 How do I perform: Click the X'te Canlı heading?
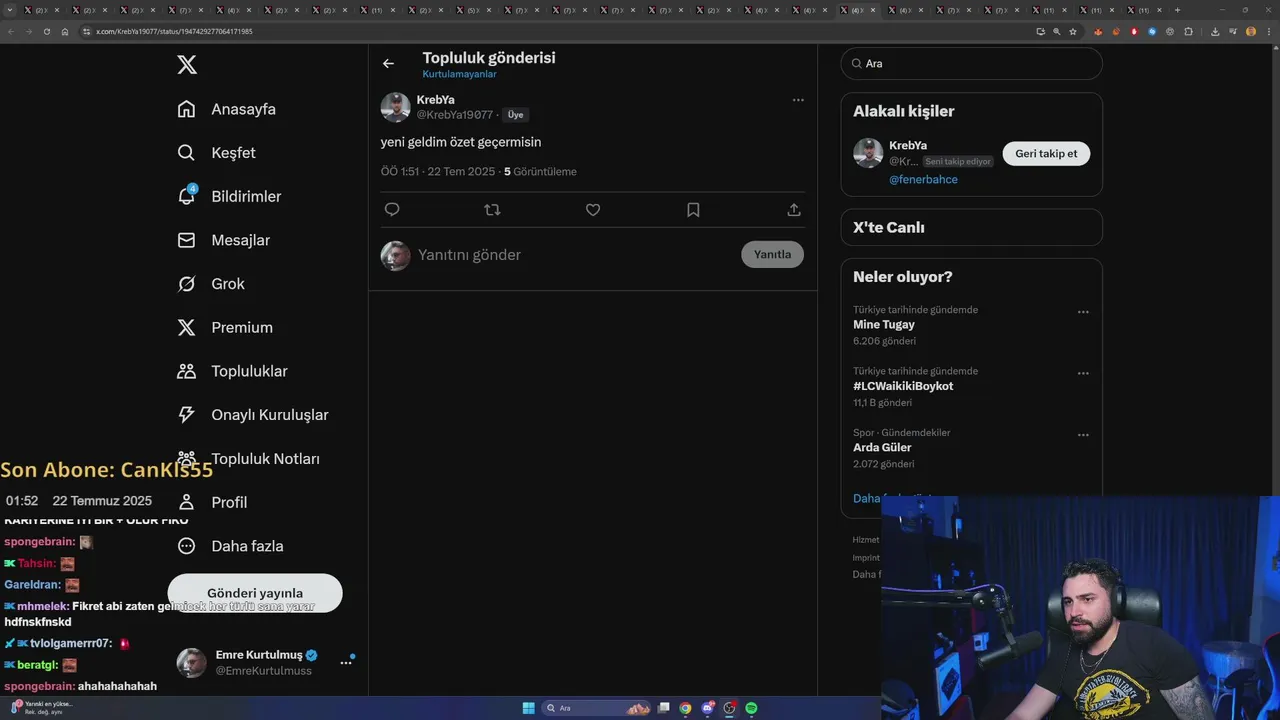pos(889,228)
